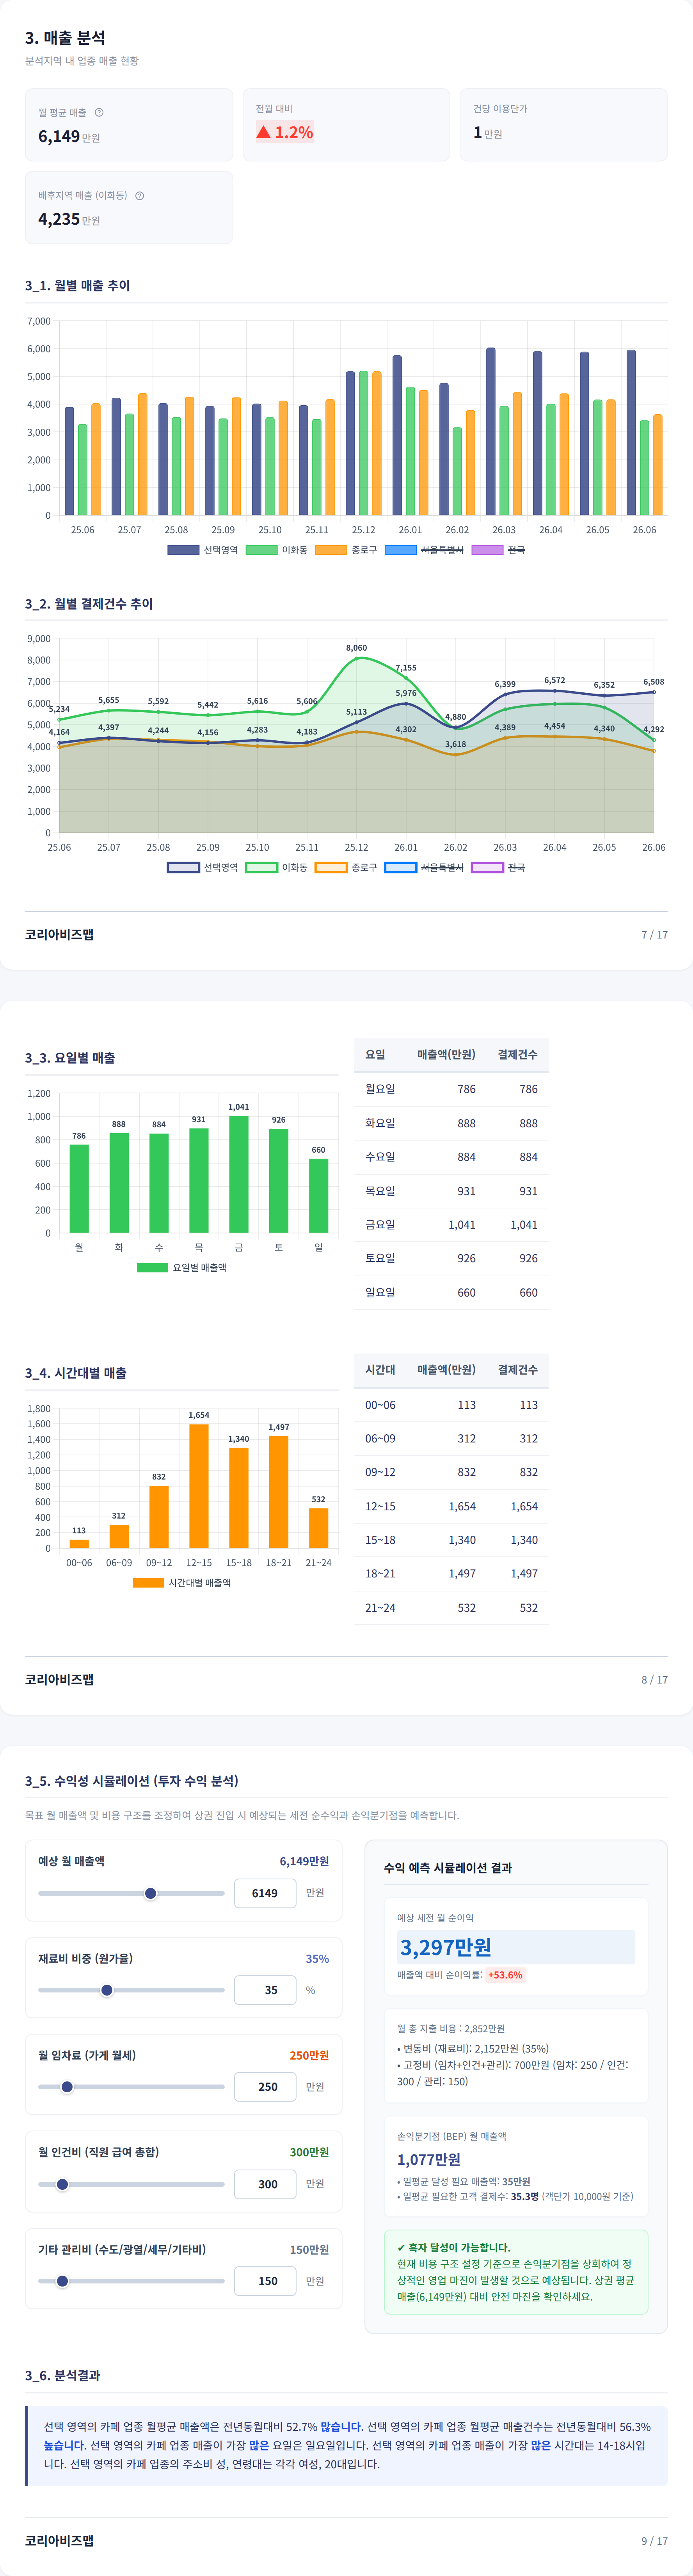Show 전국 series in 월별 결제건수 추이 chart
This screenshot has height=2576, width=693.
coord(498,867)
